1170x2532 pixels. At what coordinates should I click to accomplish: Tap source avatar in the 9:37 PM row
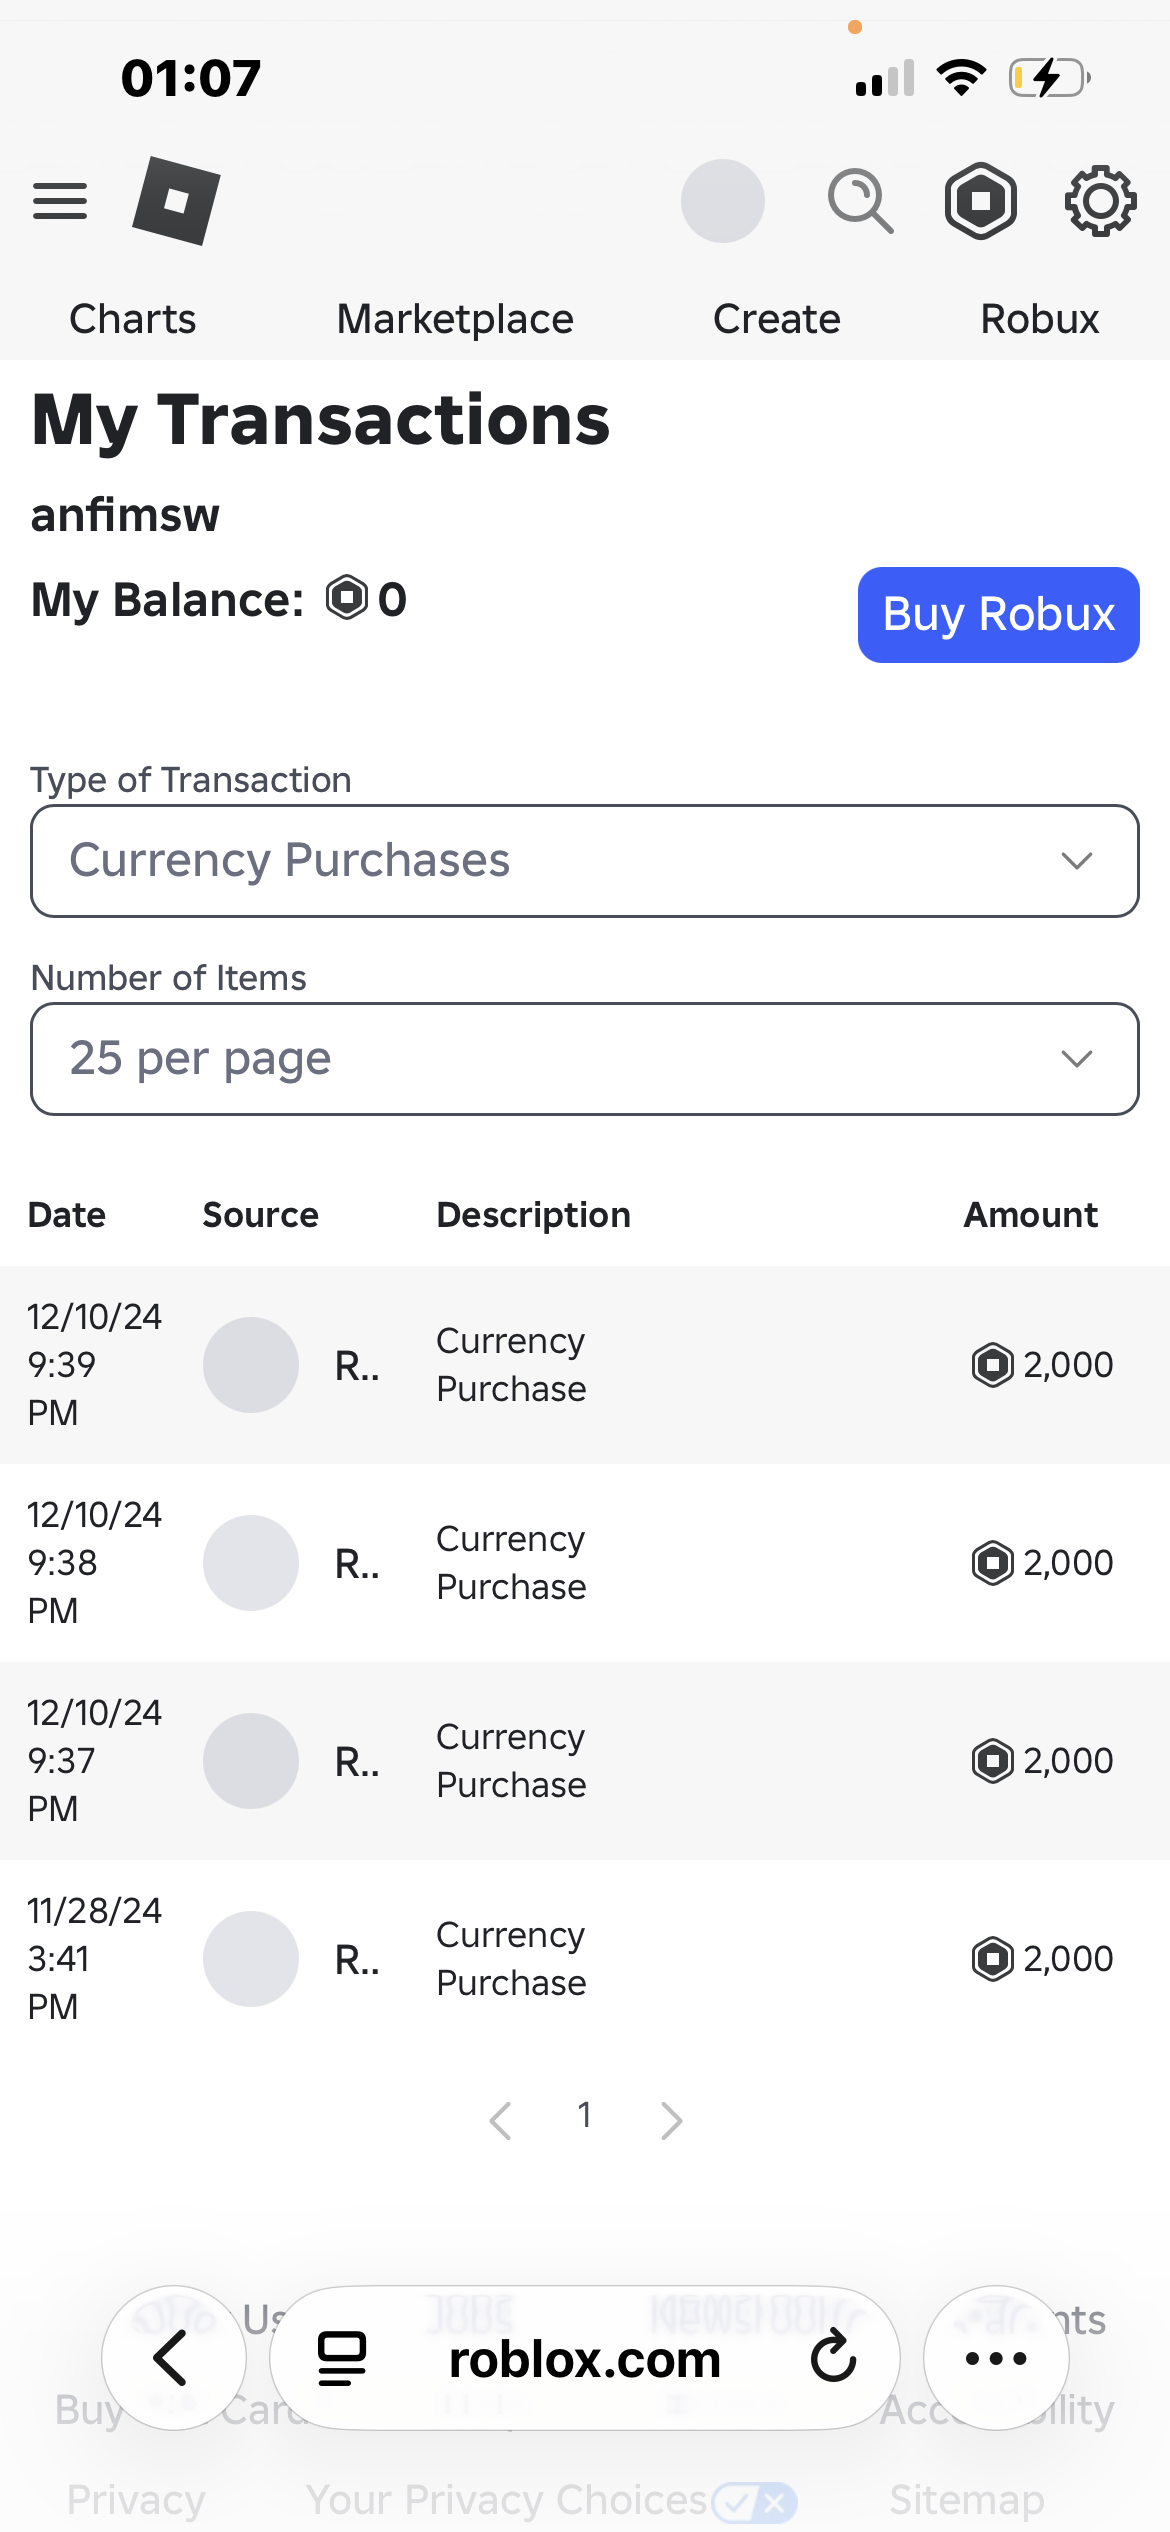tap(251, 1761)
